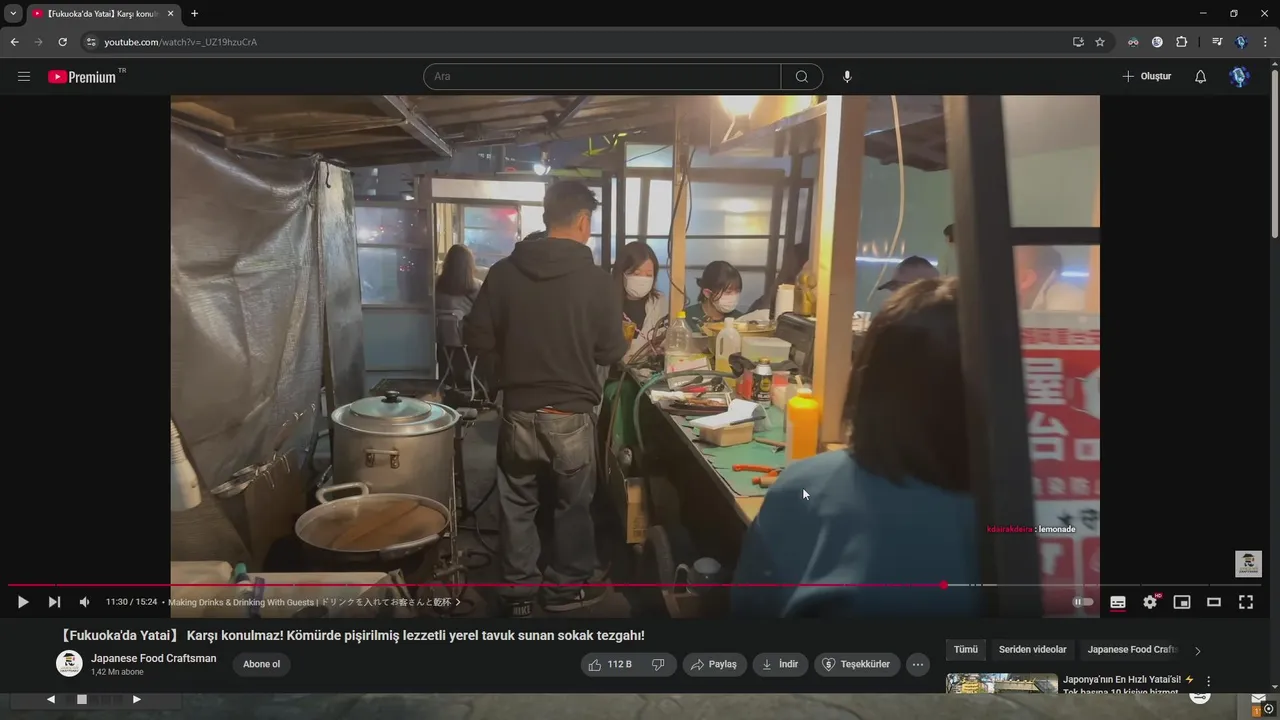Mute the video volume

point(85,602)
